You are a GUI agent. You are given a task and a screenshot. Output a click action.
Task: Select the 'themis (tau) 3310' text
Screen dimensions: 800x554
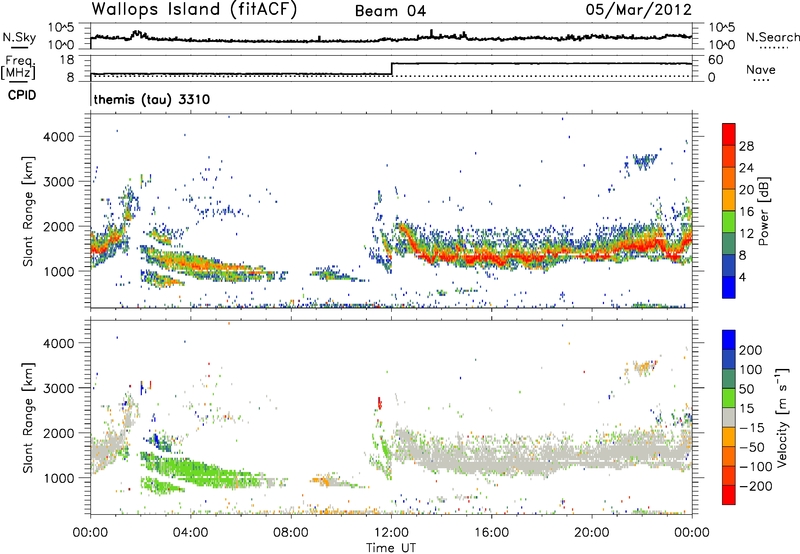click(x=152, y=99)
